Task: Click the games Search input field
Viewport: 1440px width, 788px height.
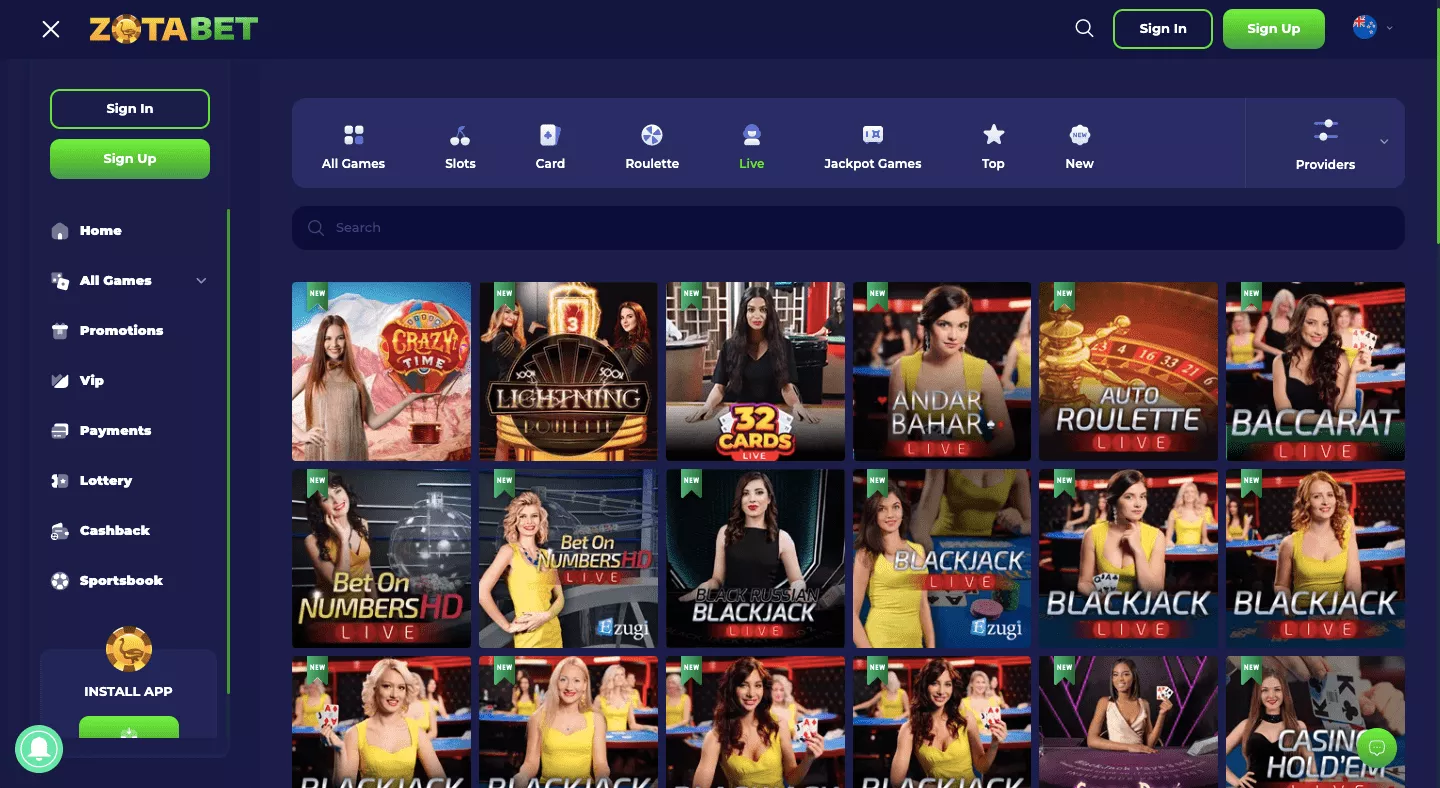Action: click(x=848, y=228)
